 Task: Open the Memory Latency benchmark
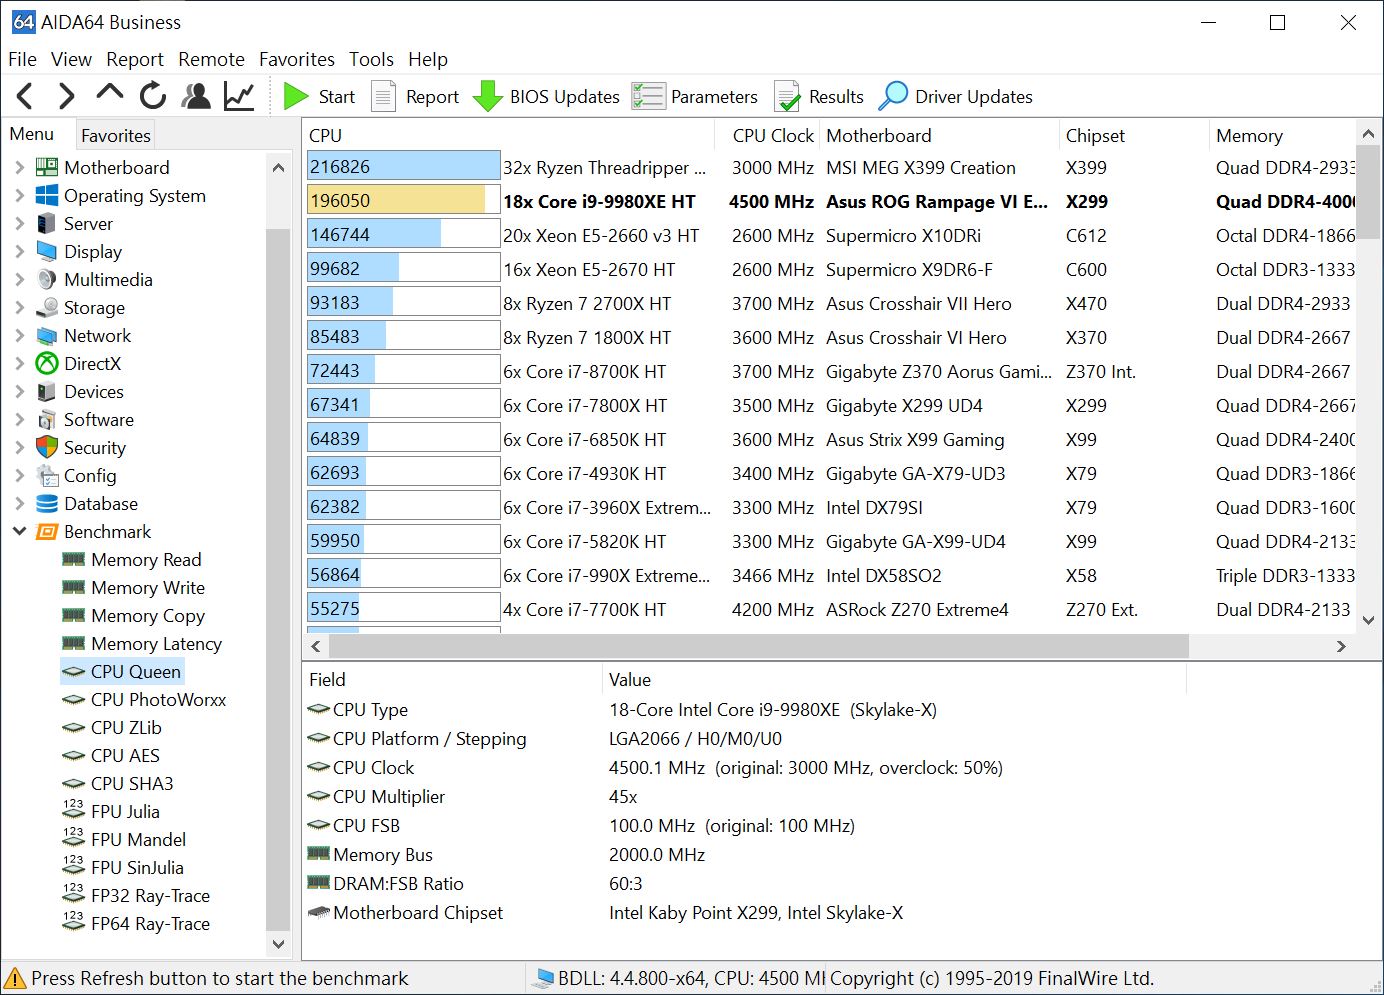[156, 643]
